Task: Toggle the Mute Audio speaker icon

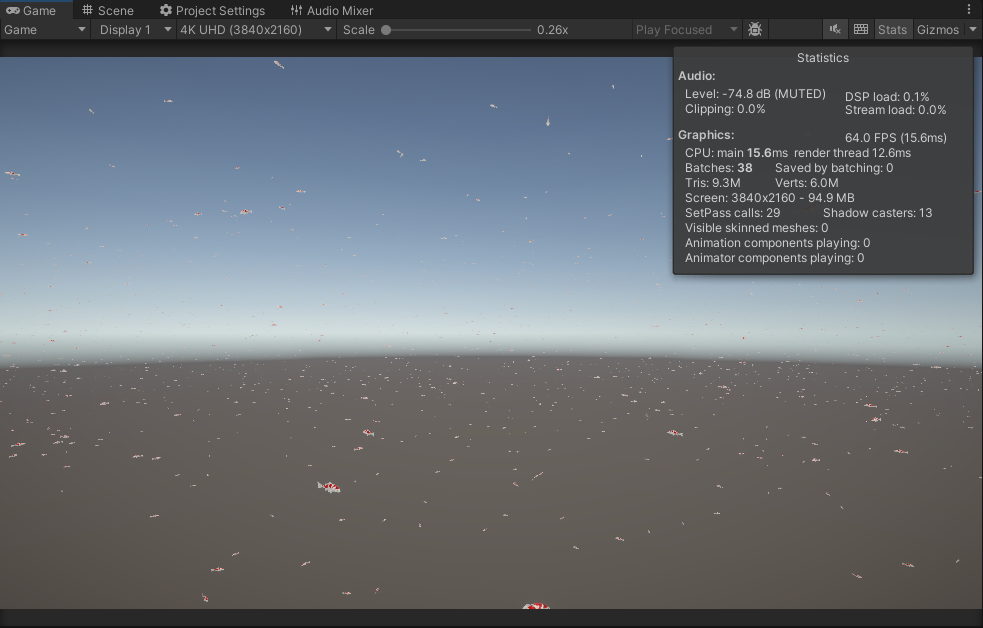Action: pos(835,29)
